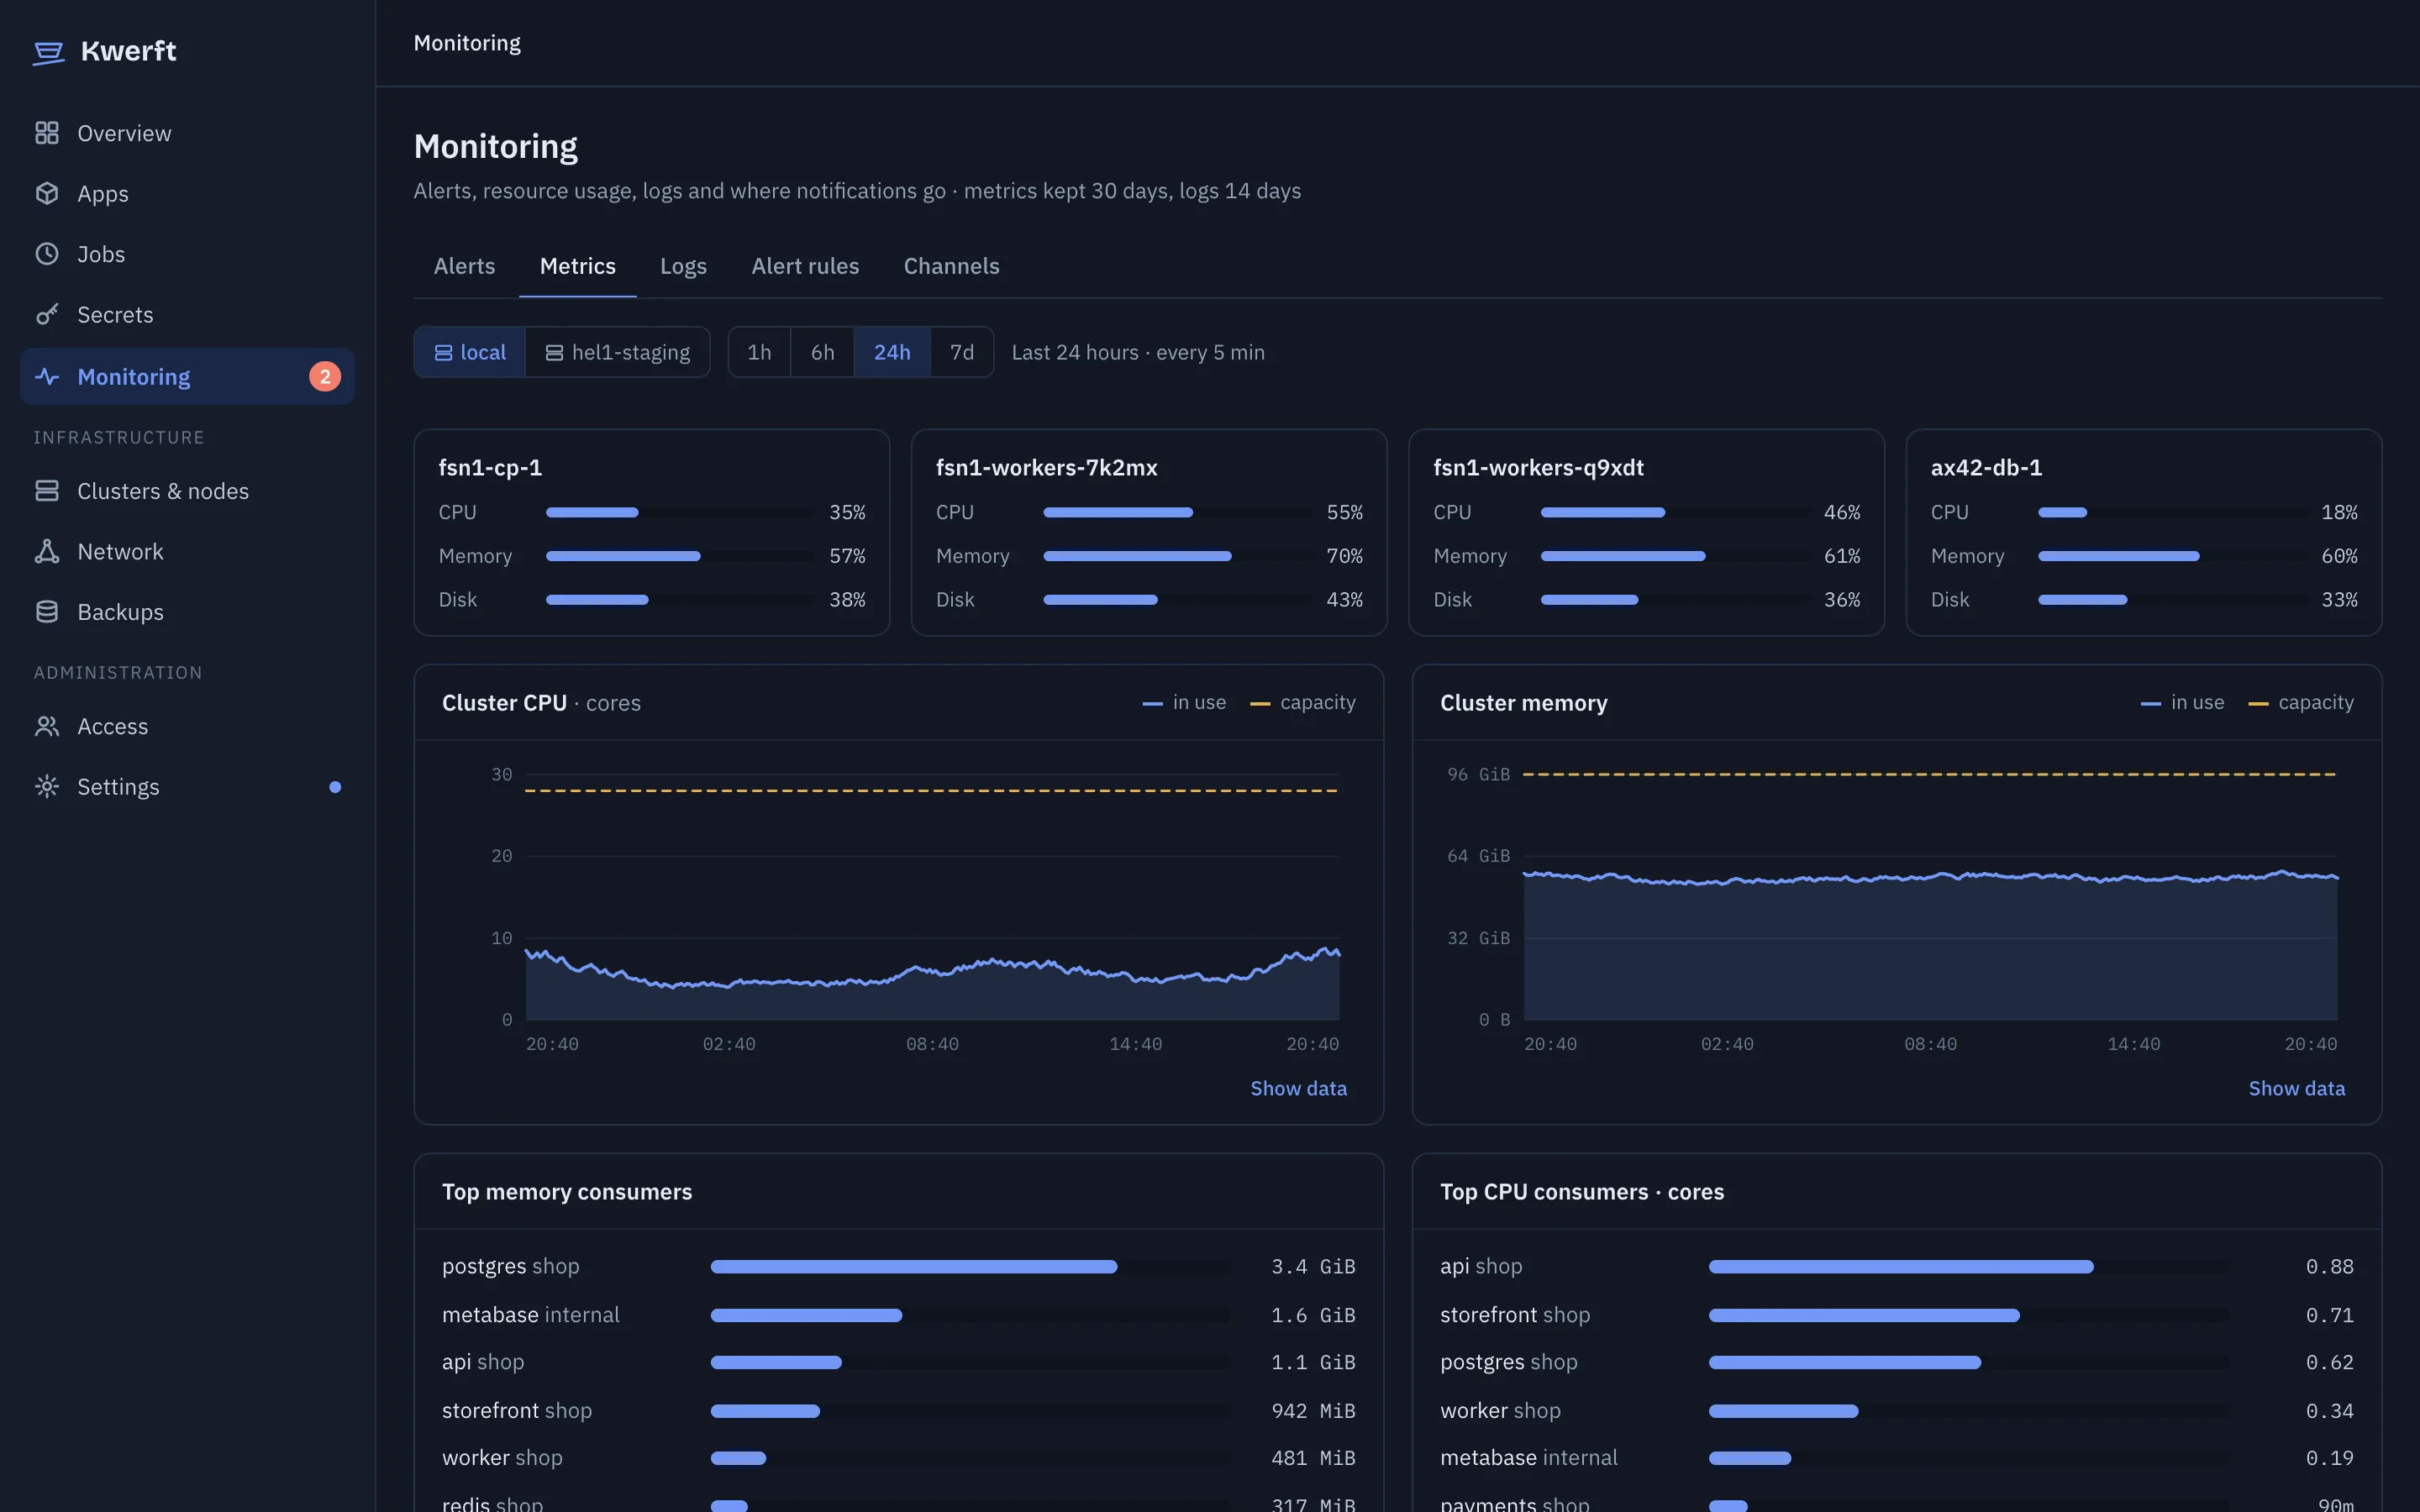Click the Access users icon
2420x1512 pixels.
47,726
